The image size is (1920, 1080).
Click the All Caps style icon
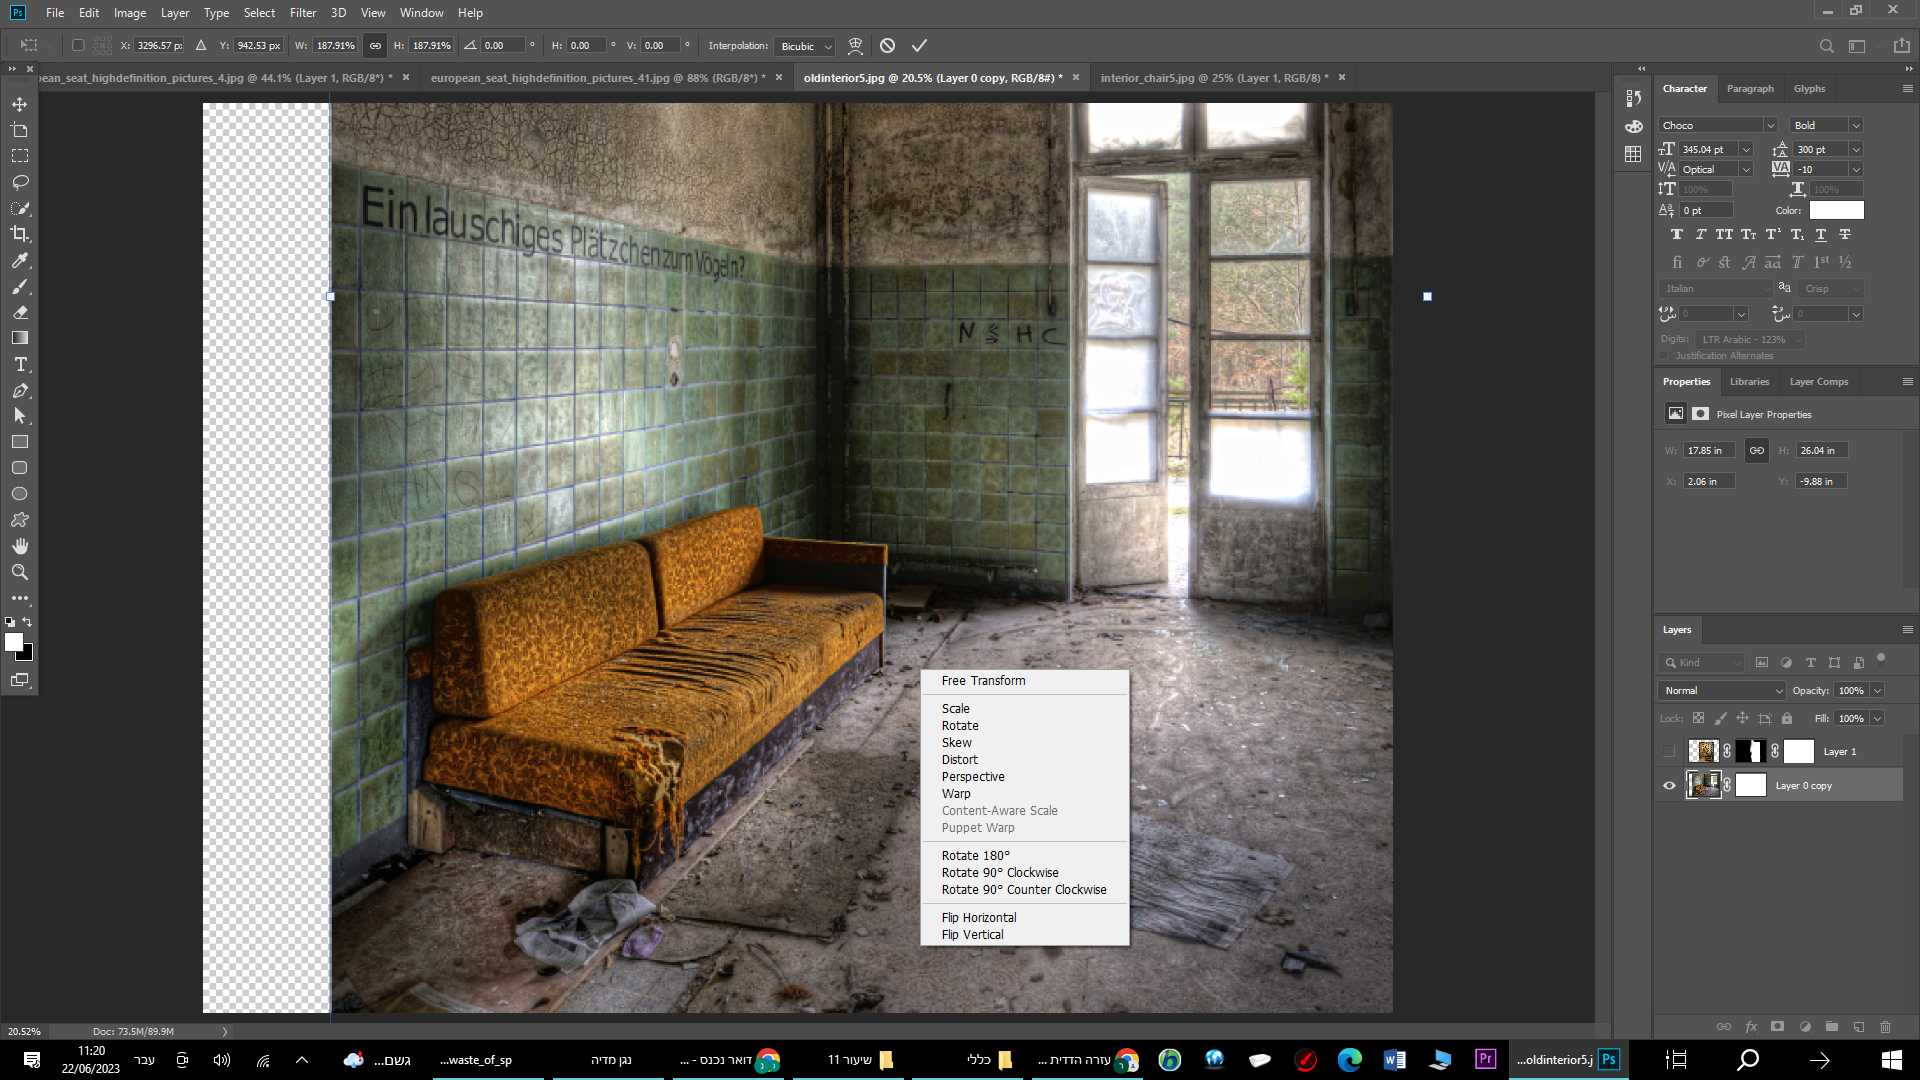(x=1725, y=234)
